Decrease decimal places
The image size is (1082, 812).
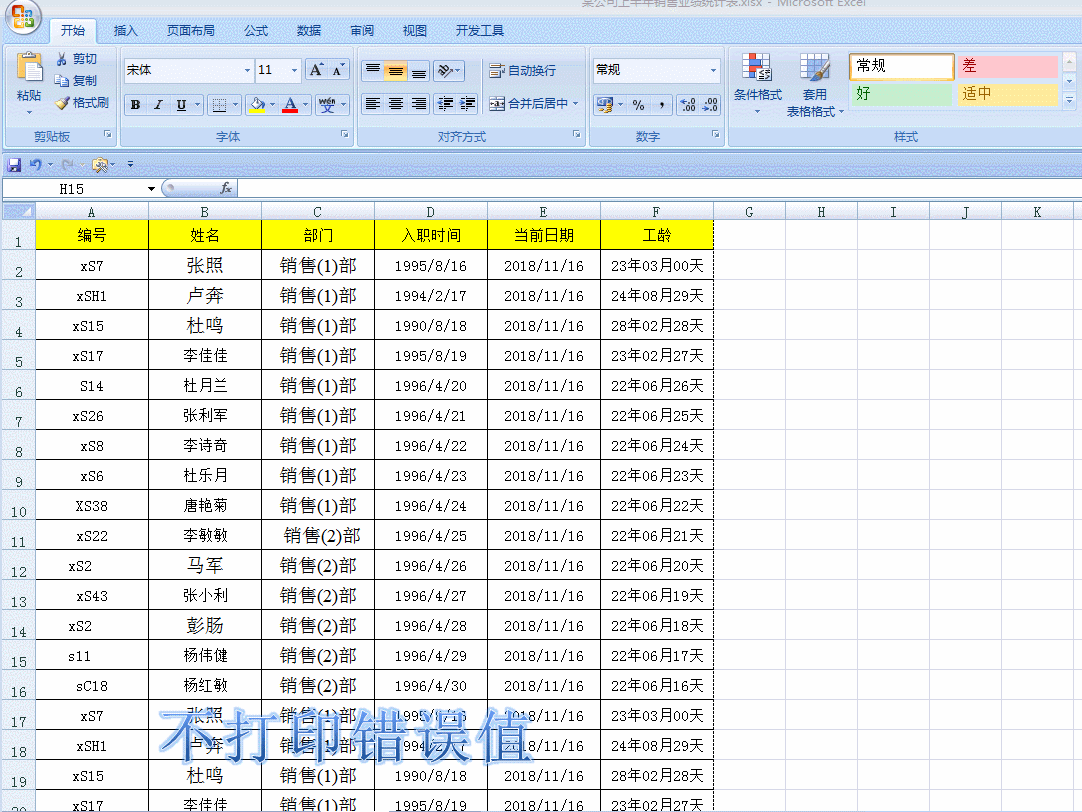pyautogui.click(x=710, y=105)
